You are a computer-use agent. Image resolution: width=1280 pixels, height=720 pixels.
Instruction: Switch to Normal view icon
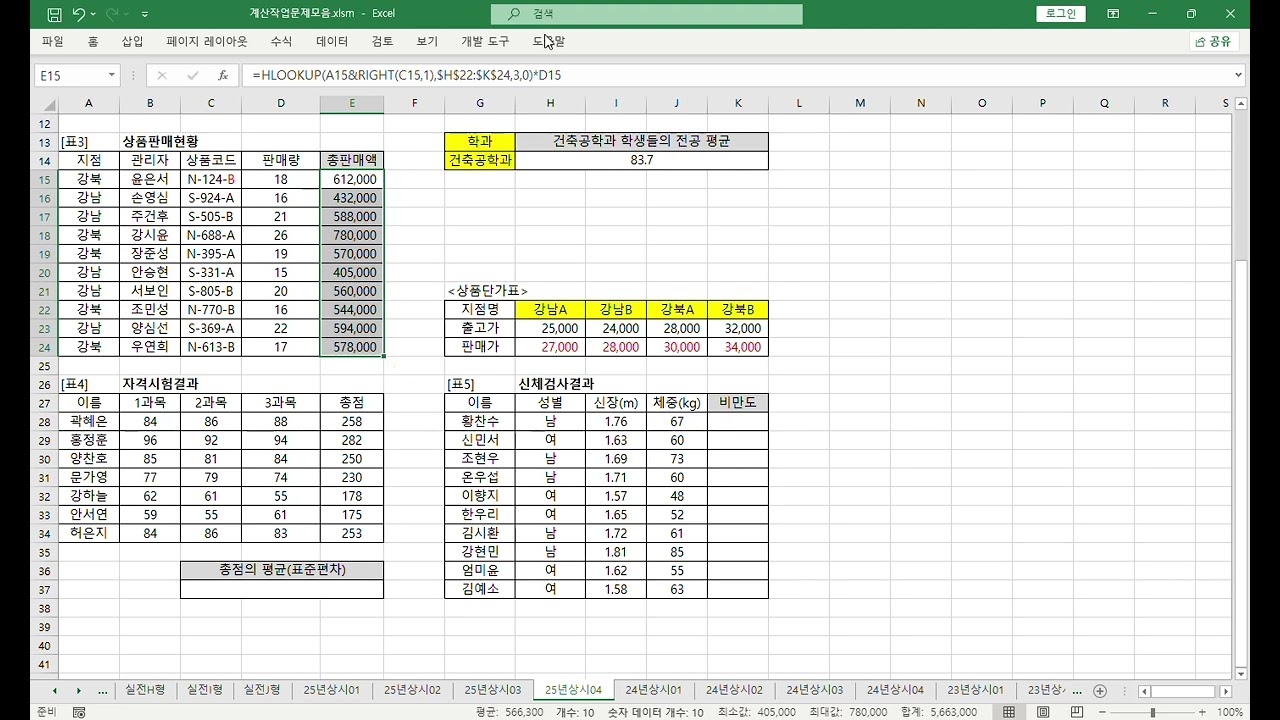point(1009,712)
